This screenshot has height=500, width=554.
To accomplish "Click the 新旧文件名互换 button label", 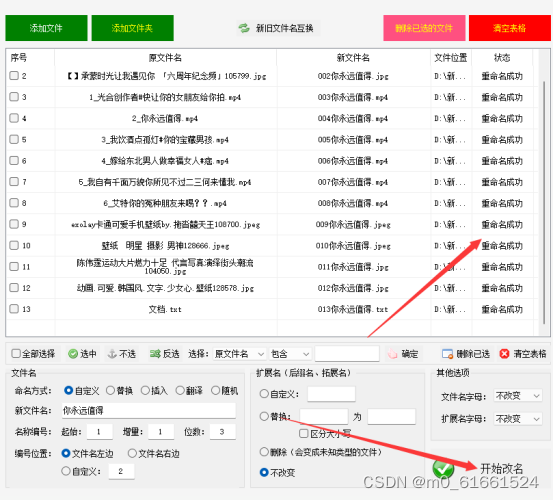I will click(284, 28).
